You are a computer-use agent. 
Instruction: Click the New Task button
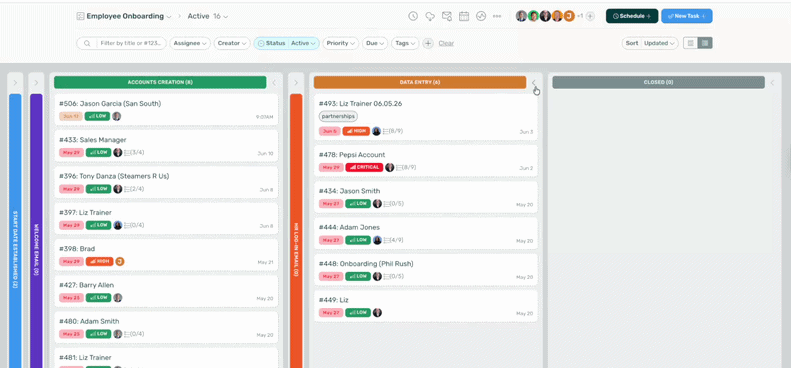coord(687,16)
